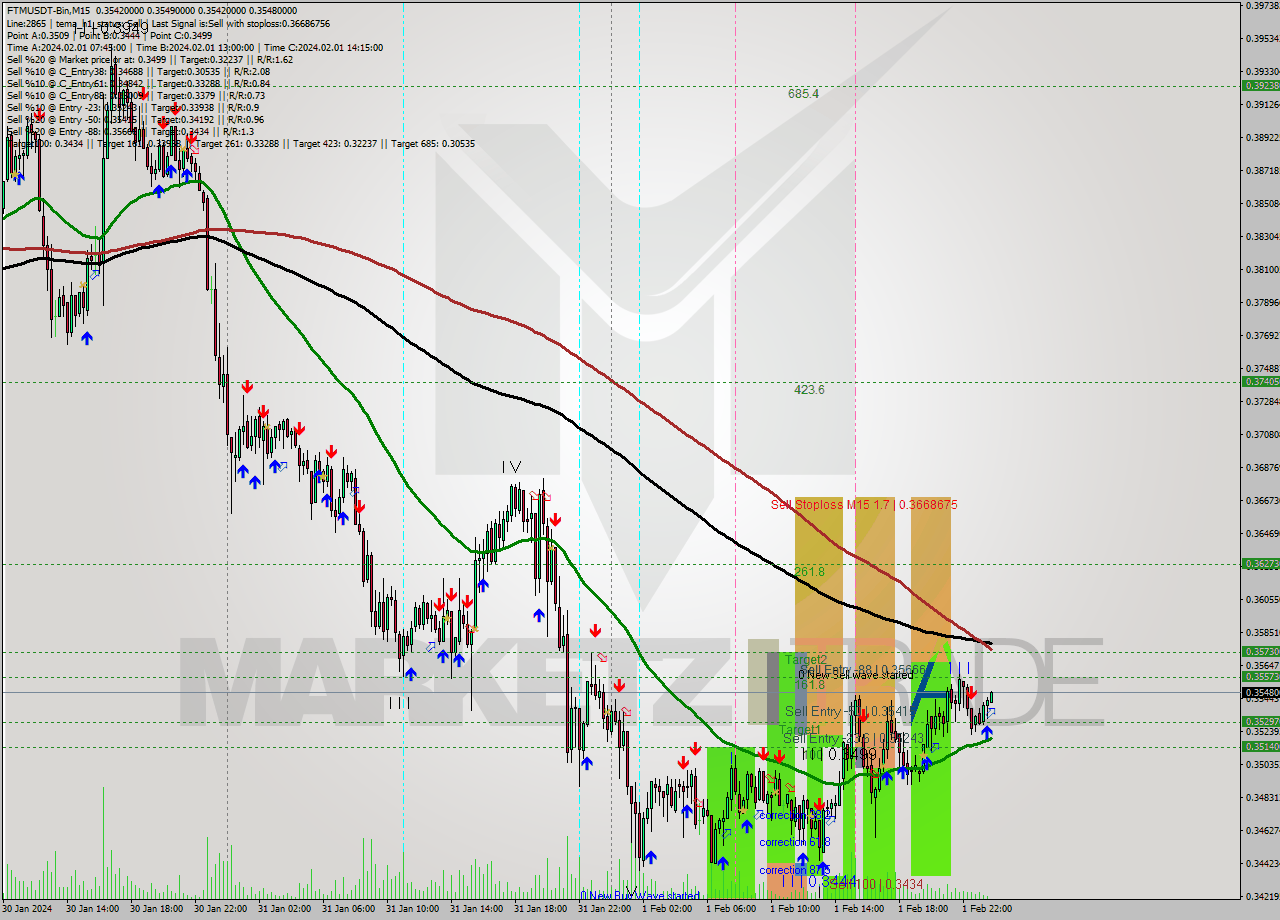Click the 0.3605 price axis label
This screenshot has width=1280, height=920.
[1261, 600]
